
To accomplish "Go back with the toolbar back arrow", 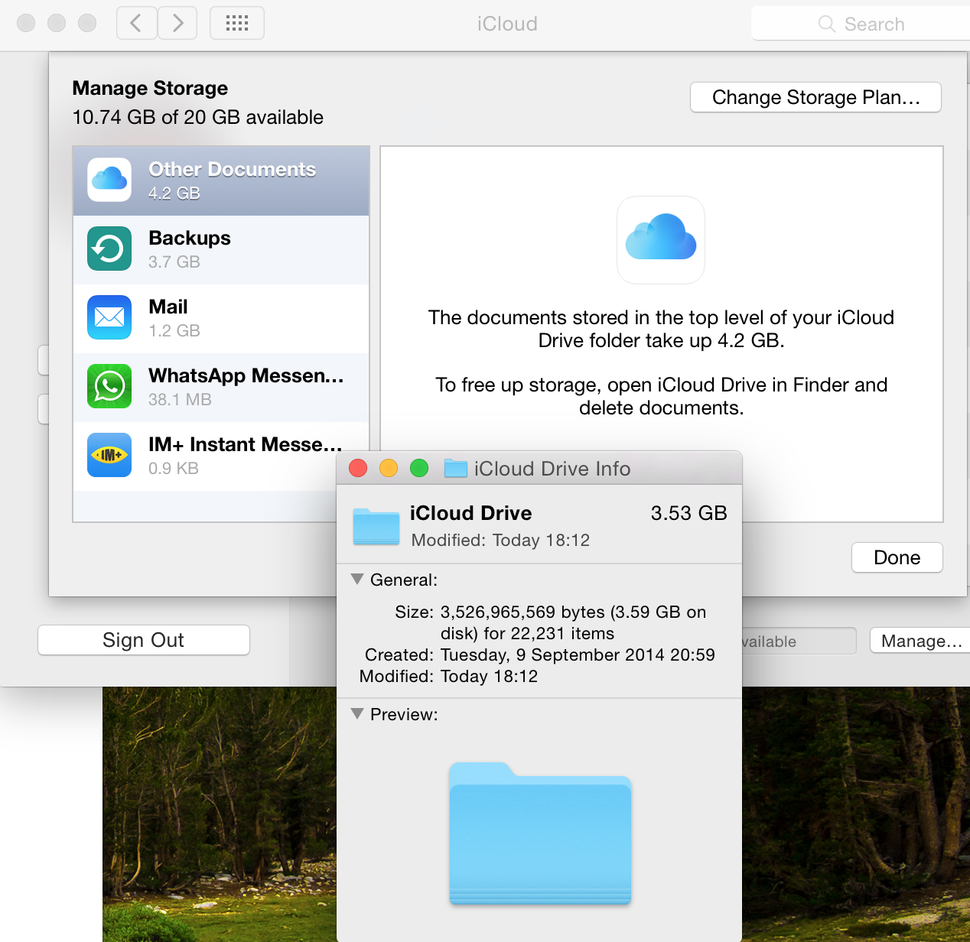I will pyautogui.click(x=136, y=24).
